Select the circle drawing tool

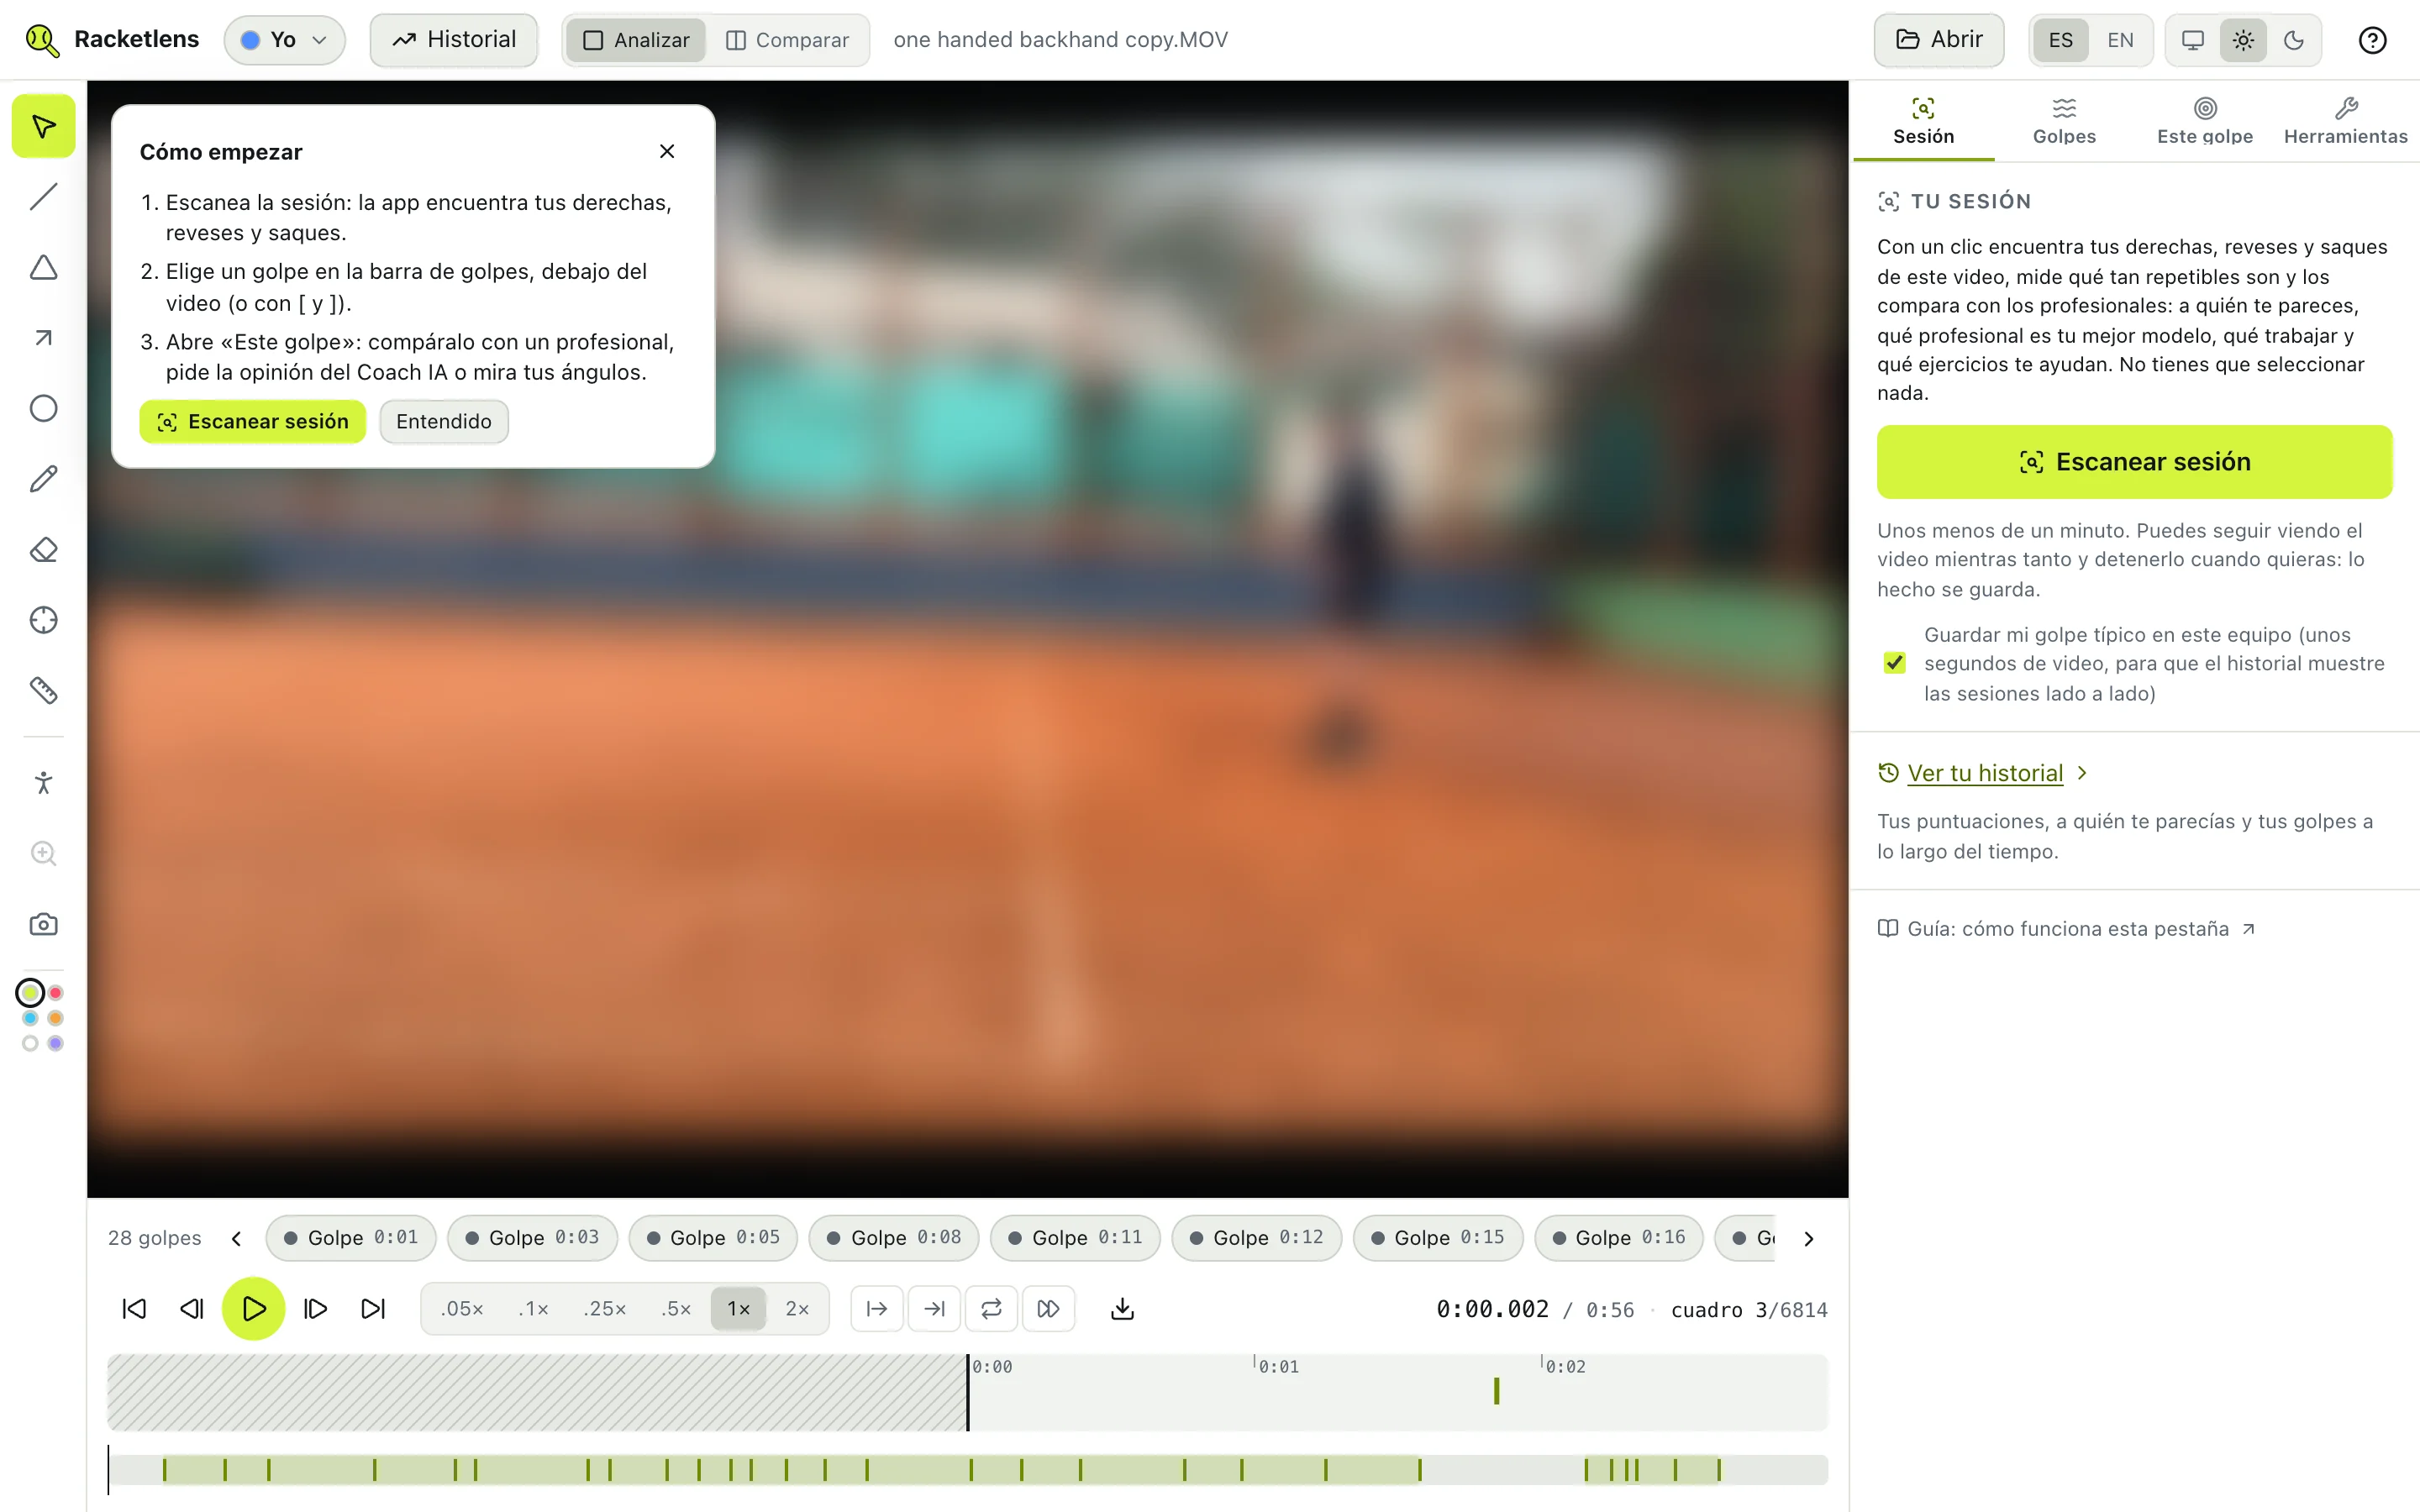[43, 408]
